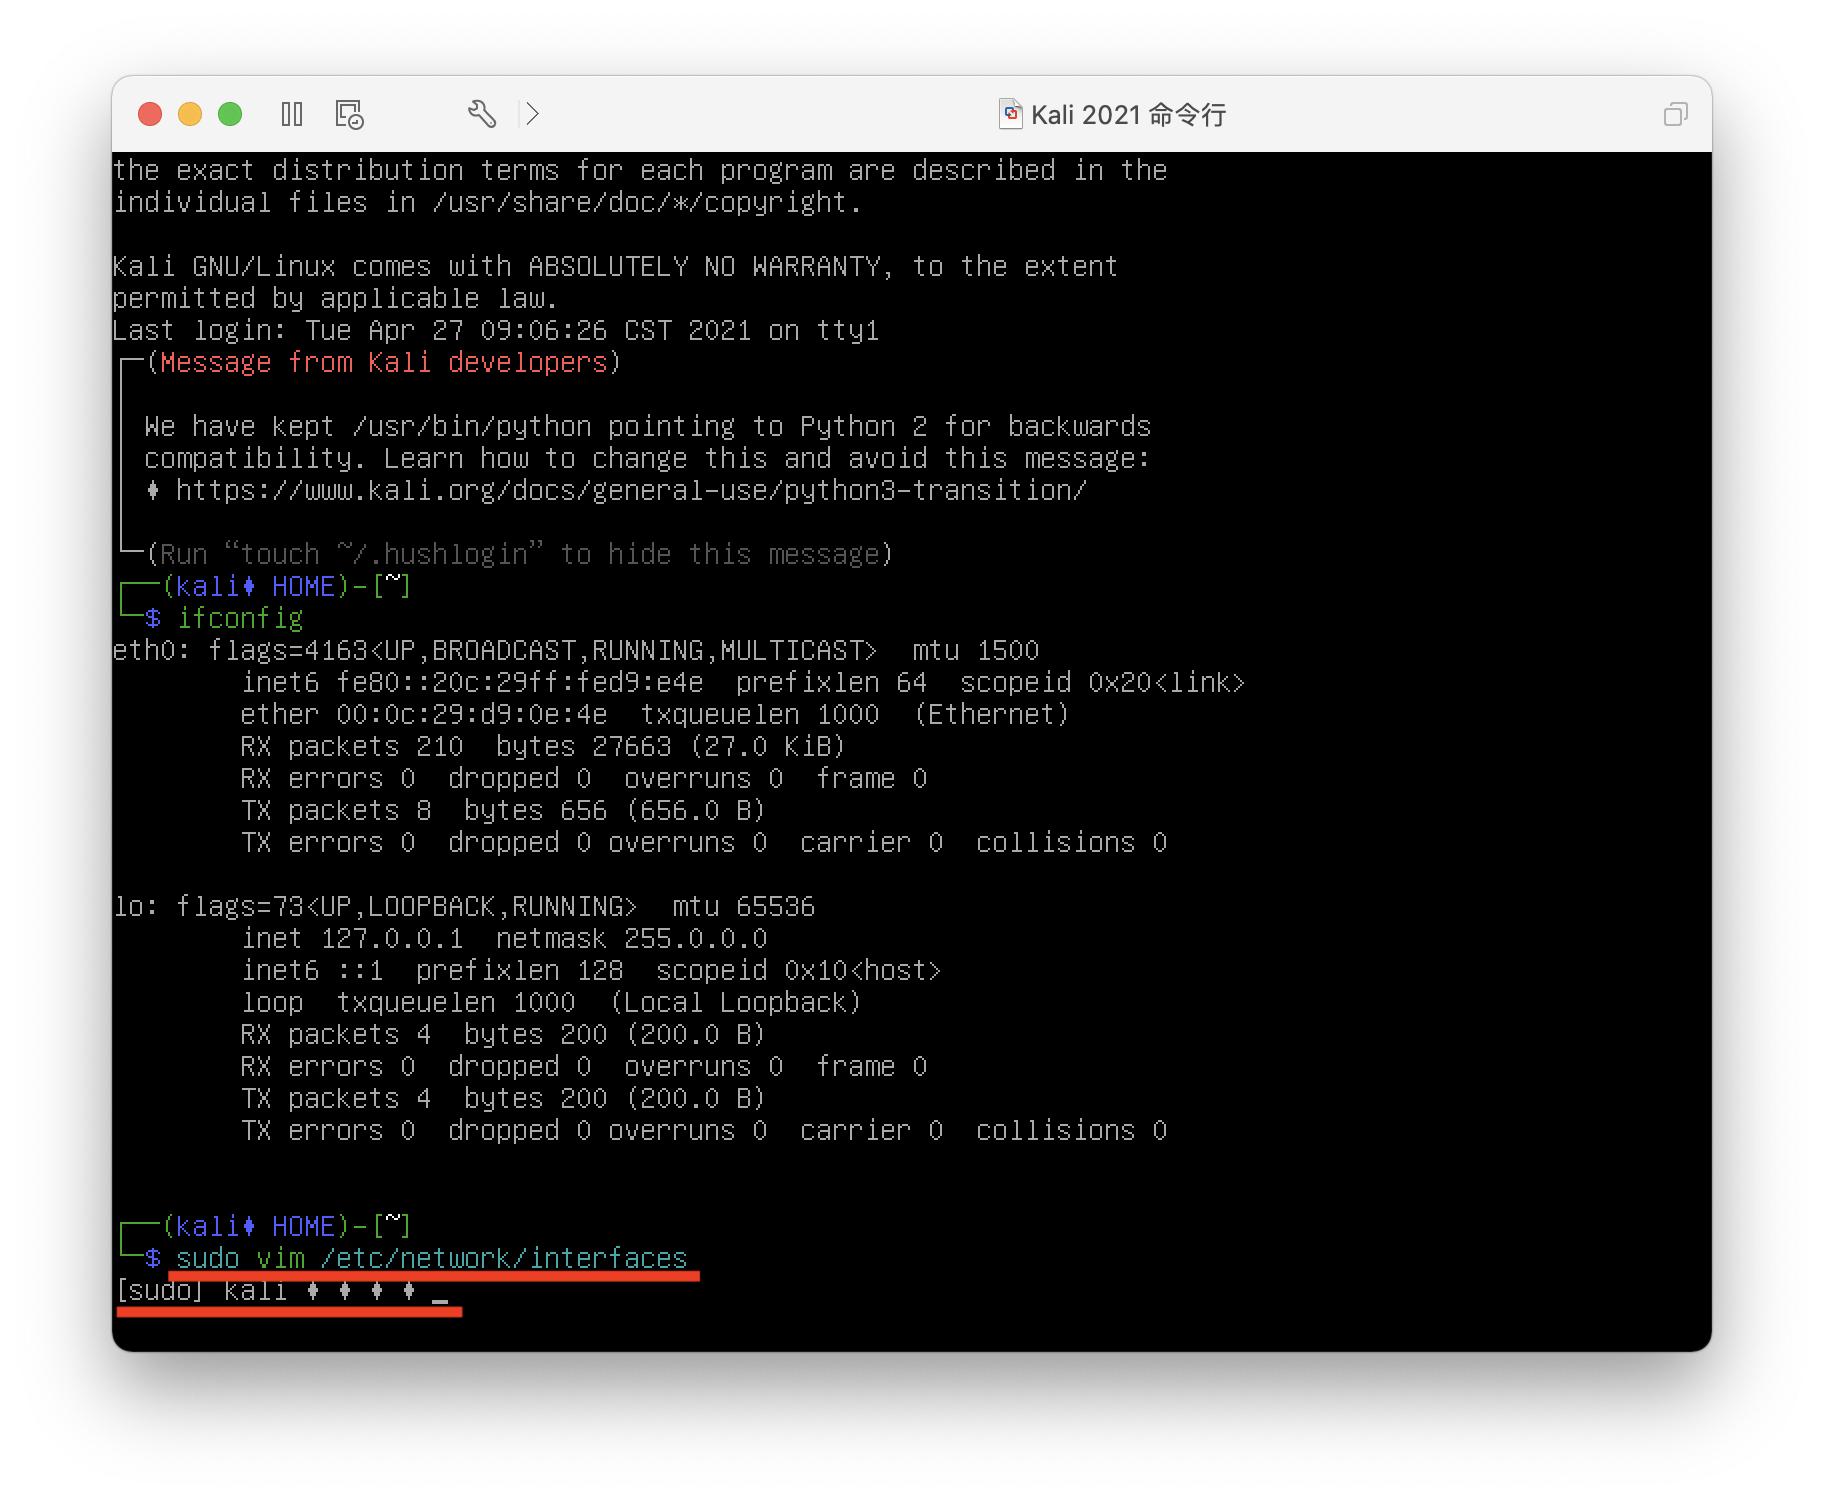This screenshot has width=1824, height=1500.
Task: Click the python3-transition URL line
Action: pos(631,490)
